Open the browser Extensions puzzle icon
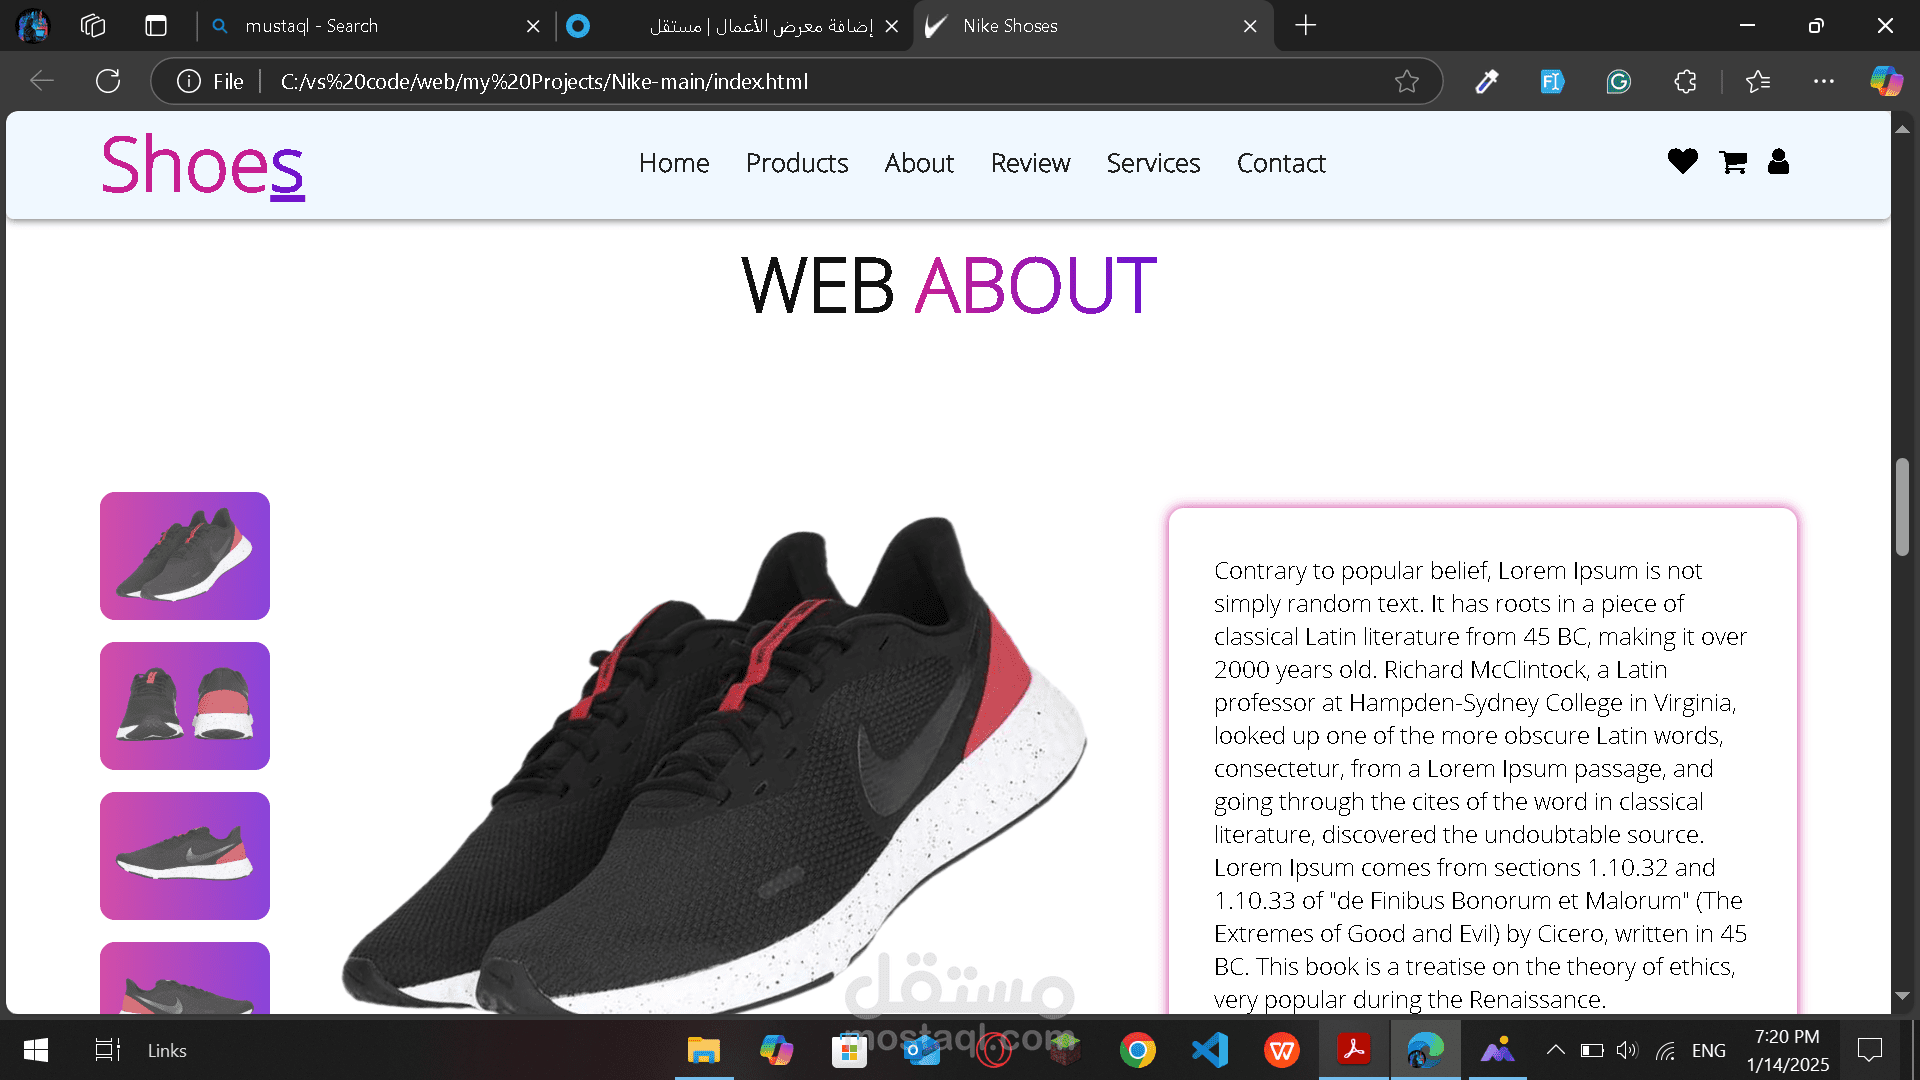The width and height of the screenshot is (1920, 1080). click(x=1686, y=82)
